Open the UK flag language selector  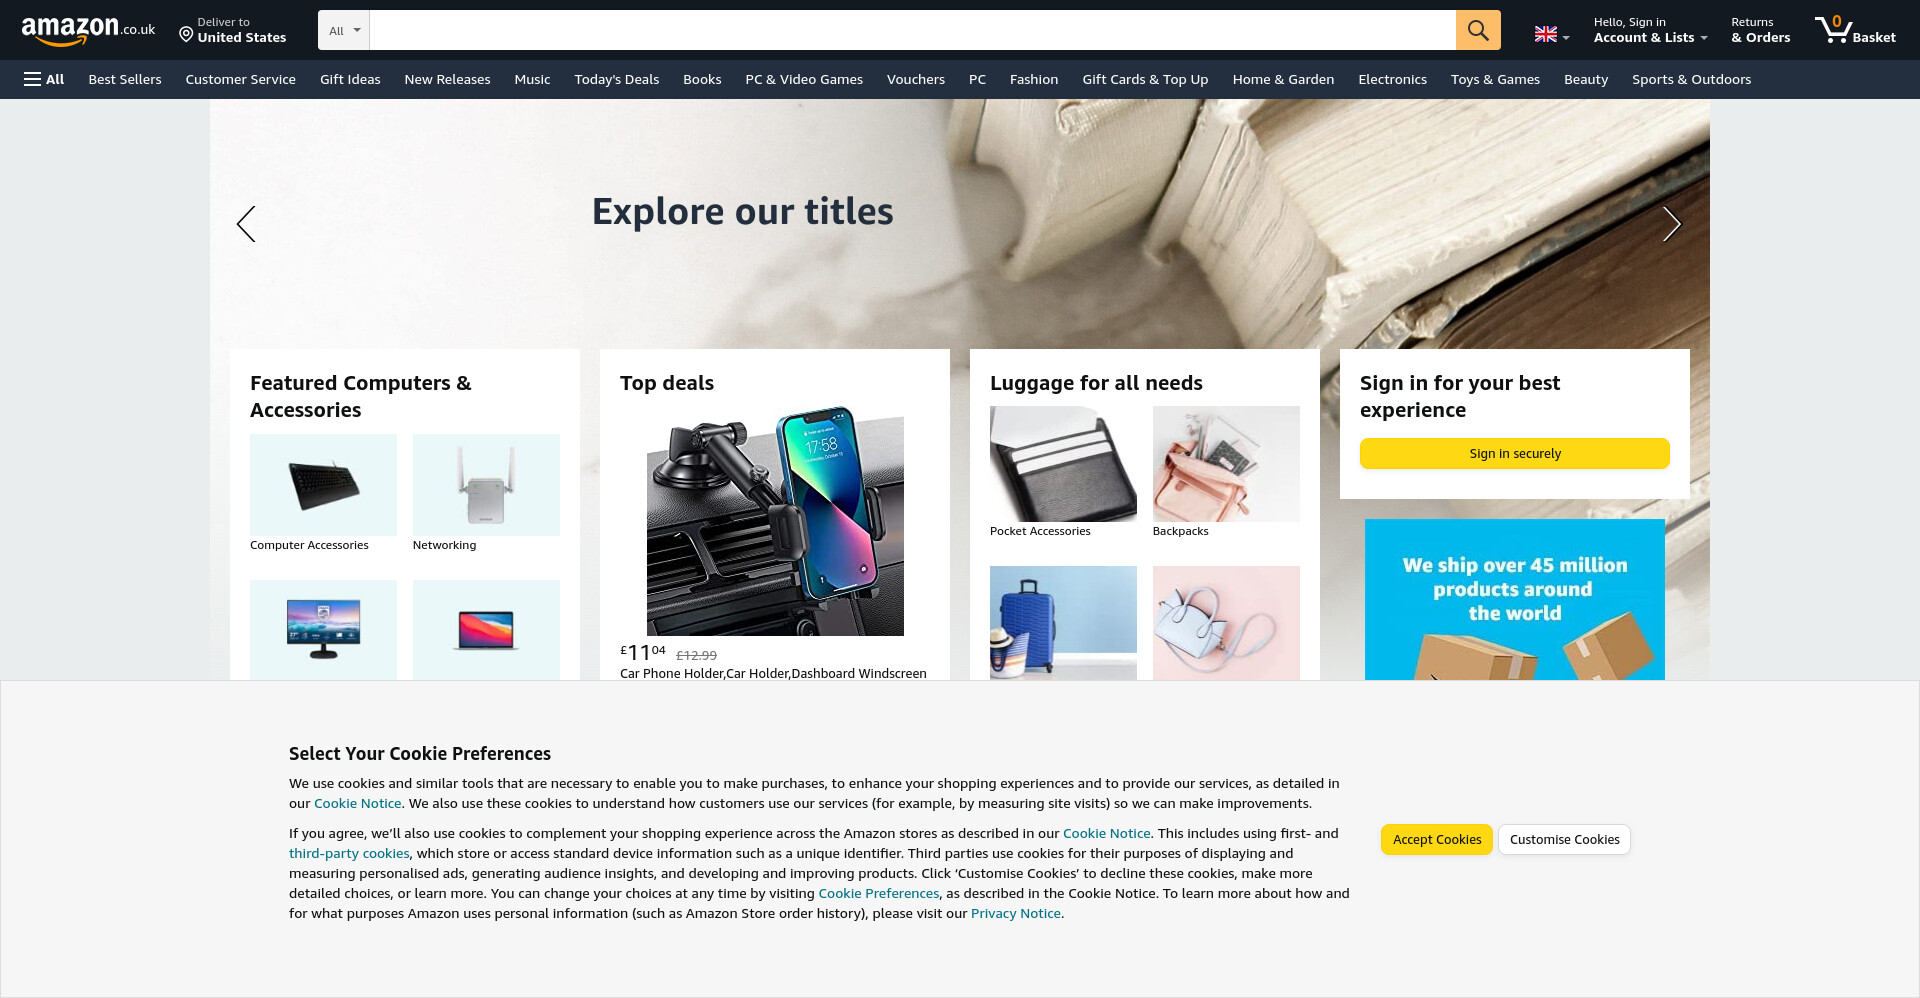coord(1551,34)
